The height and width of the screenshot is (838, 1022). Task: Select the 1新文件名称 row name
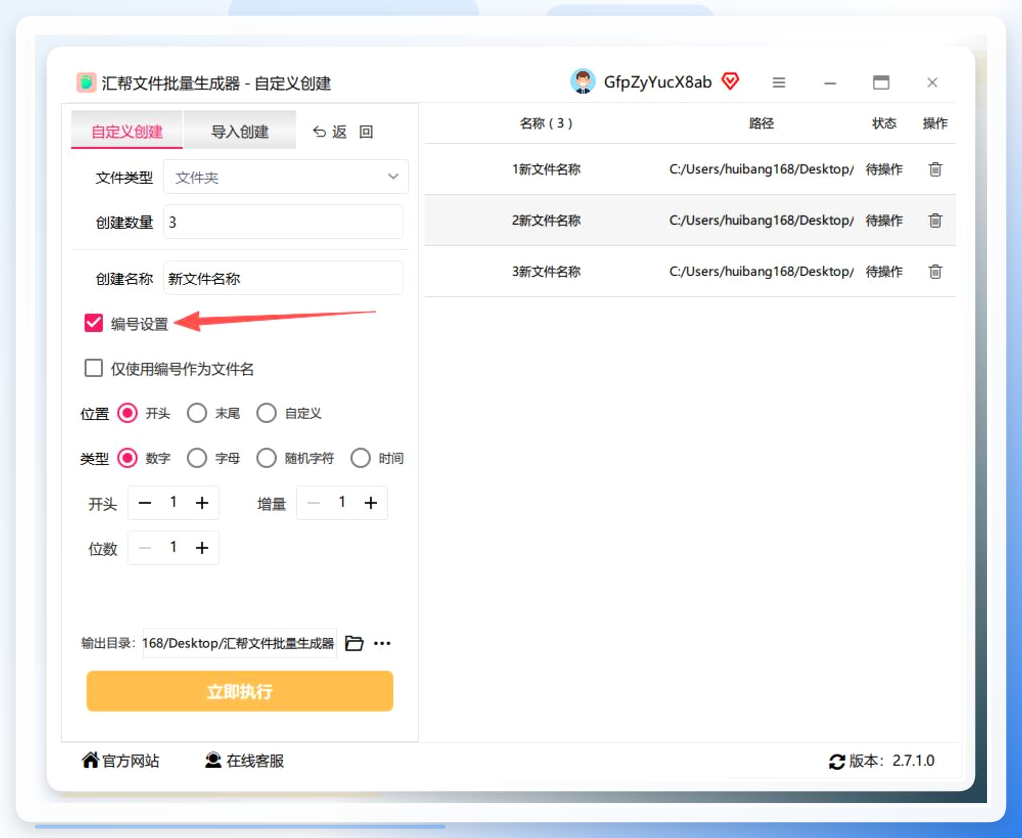point(546,169)
